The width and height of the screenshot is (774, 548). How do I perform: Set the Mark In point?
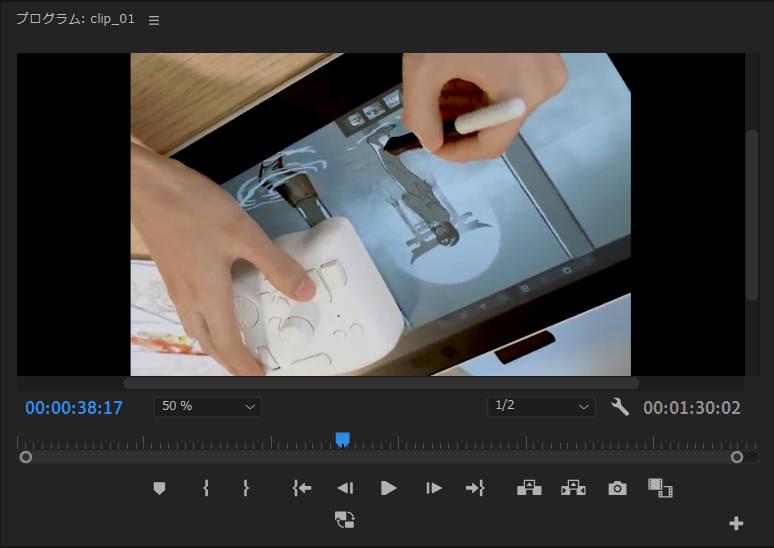click(x=206, y=488)
